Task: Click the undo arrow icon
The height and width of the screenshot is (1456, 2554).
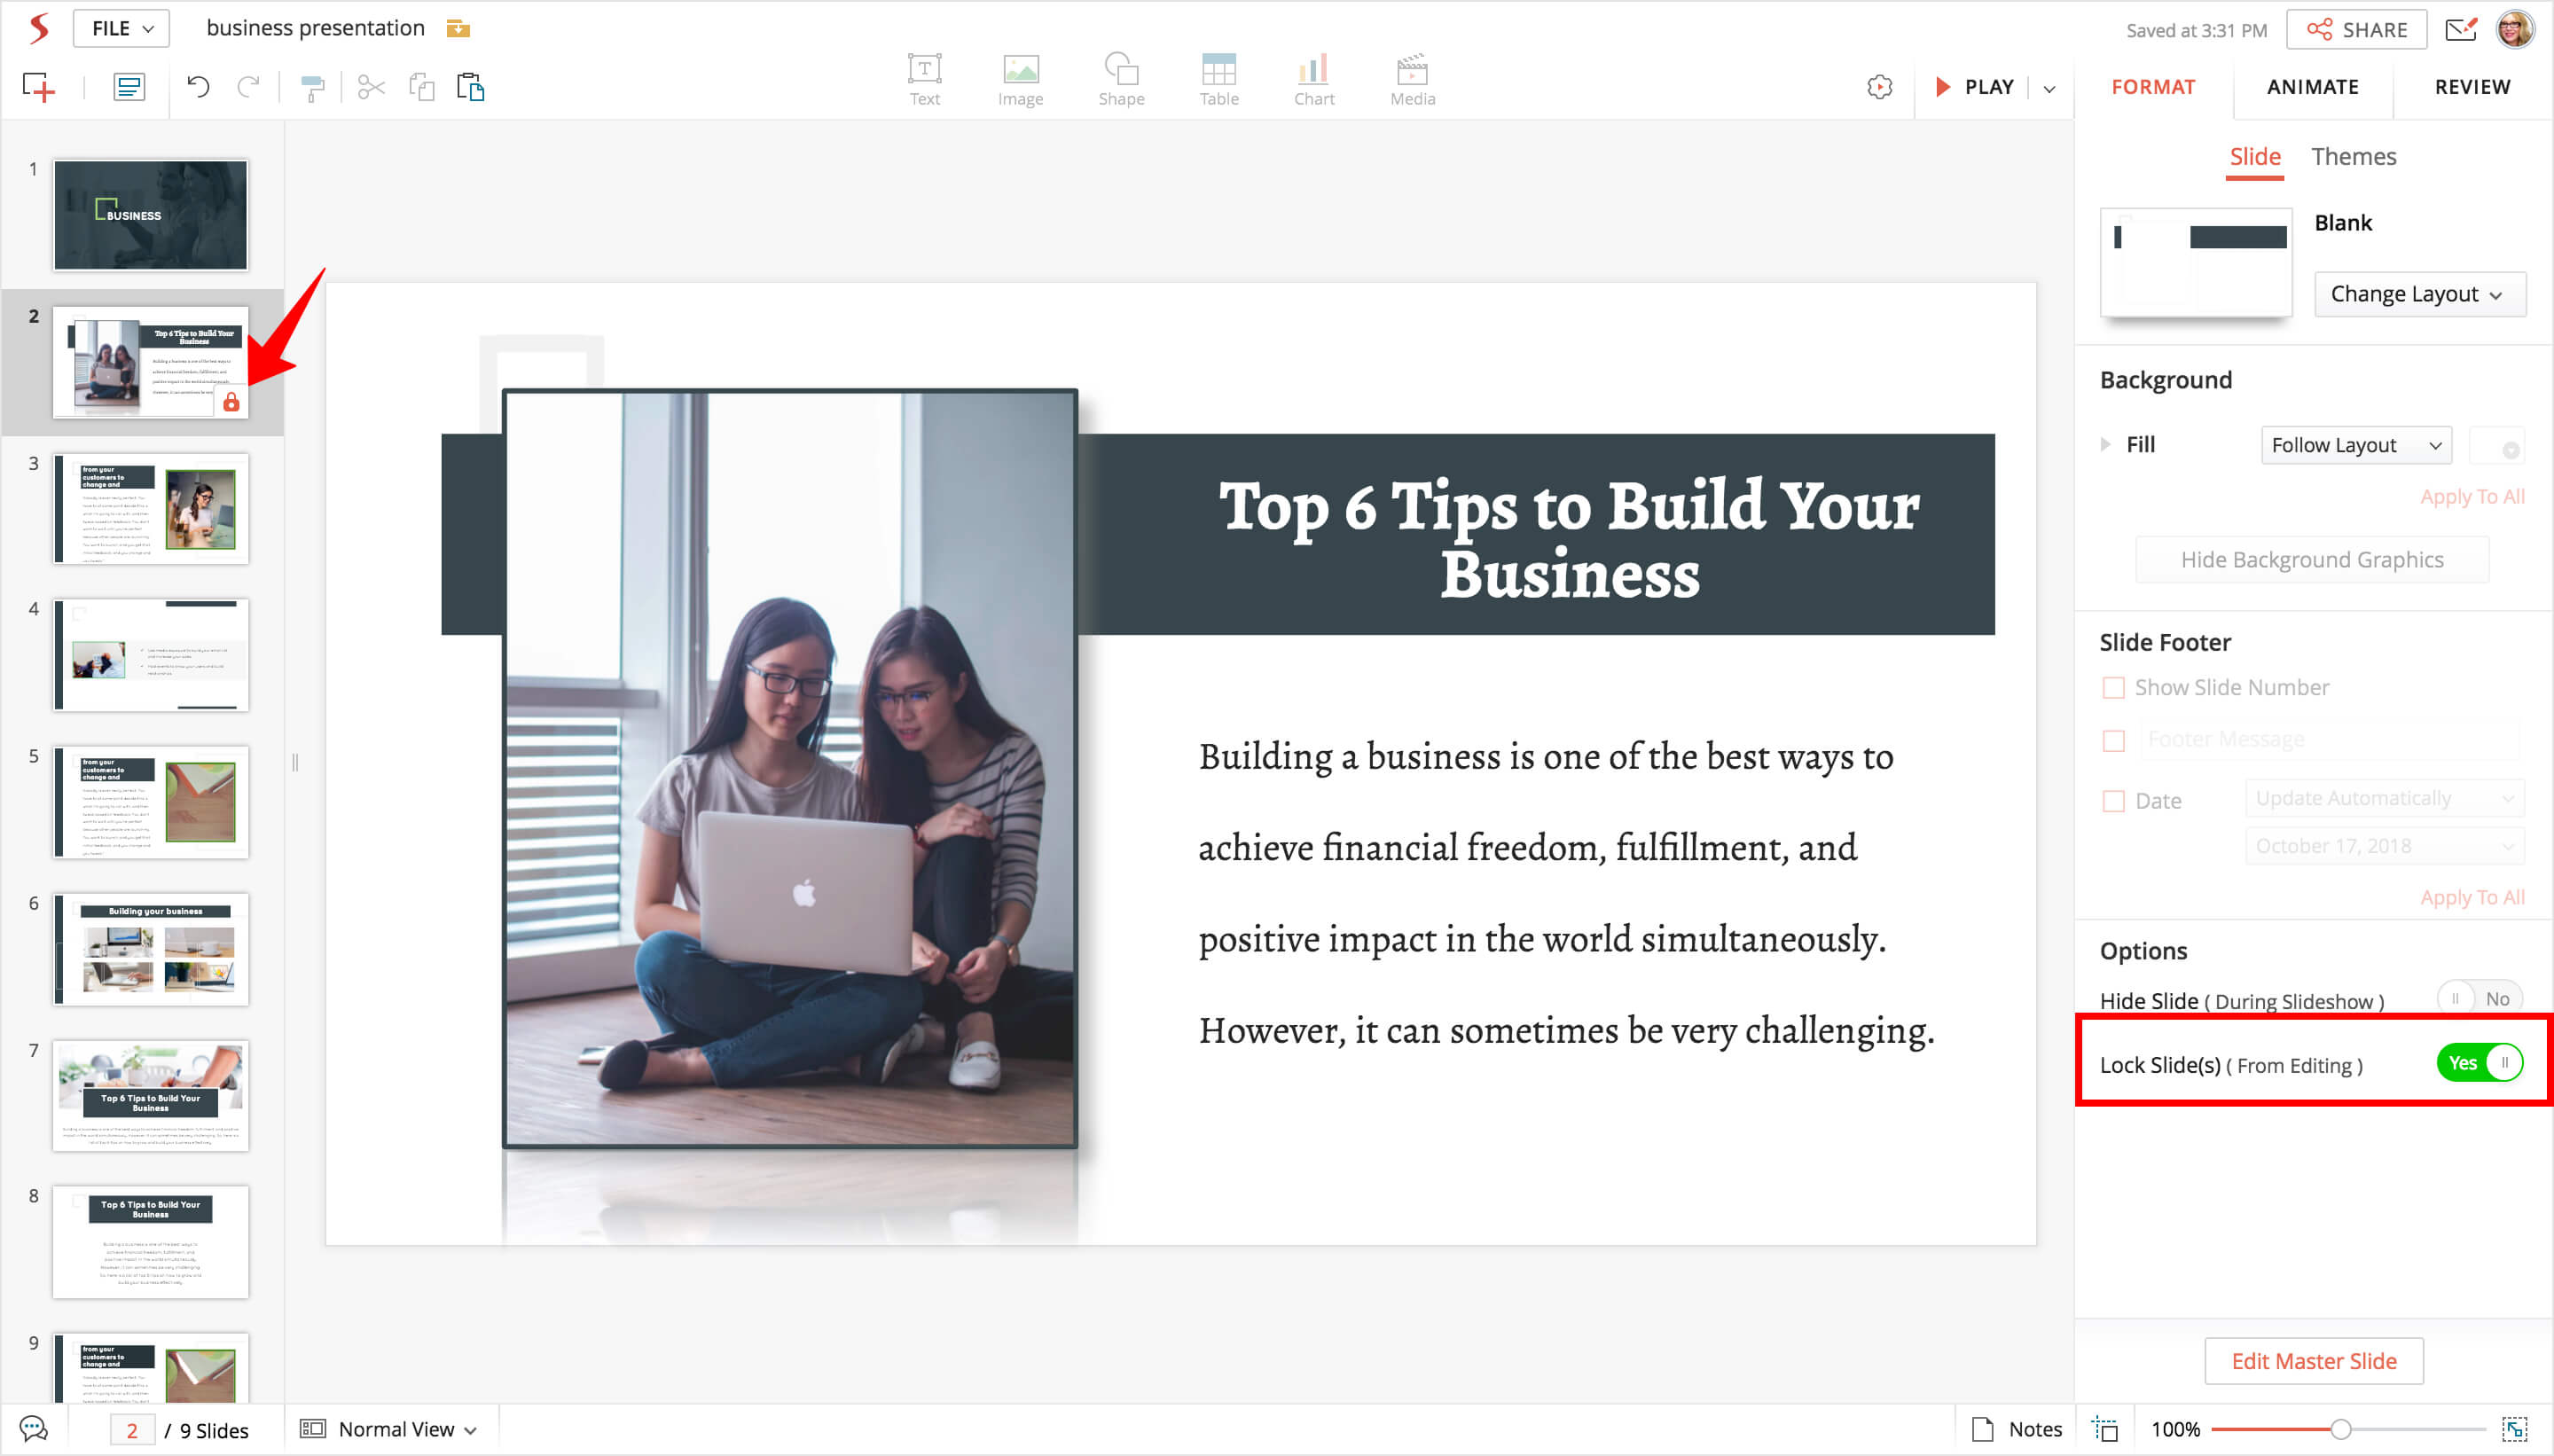Action: 198,88
